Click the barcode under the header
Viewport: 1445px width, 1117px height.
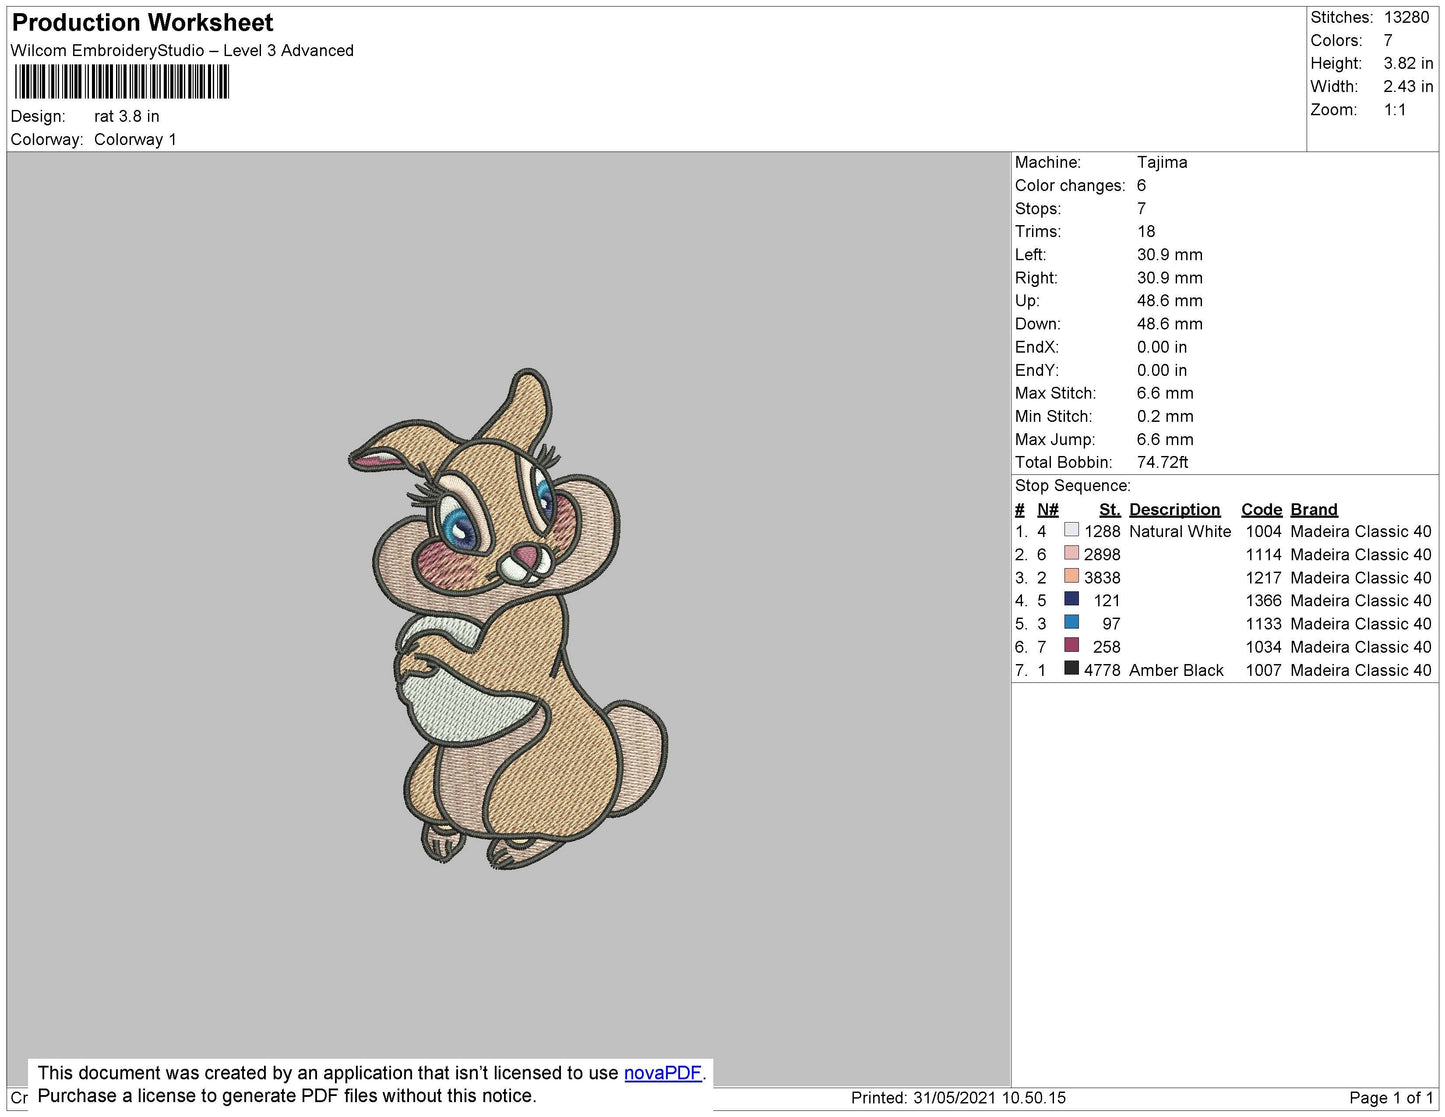122,82
